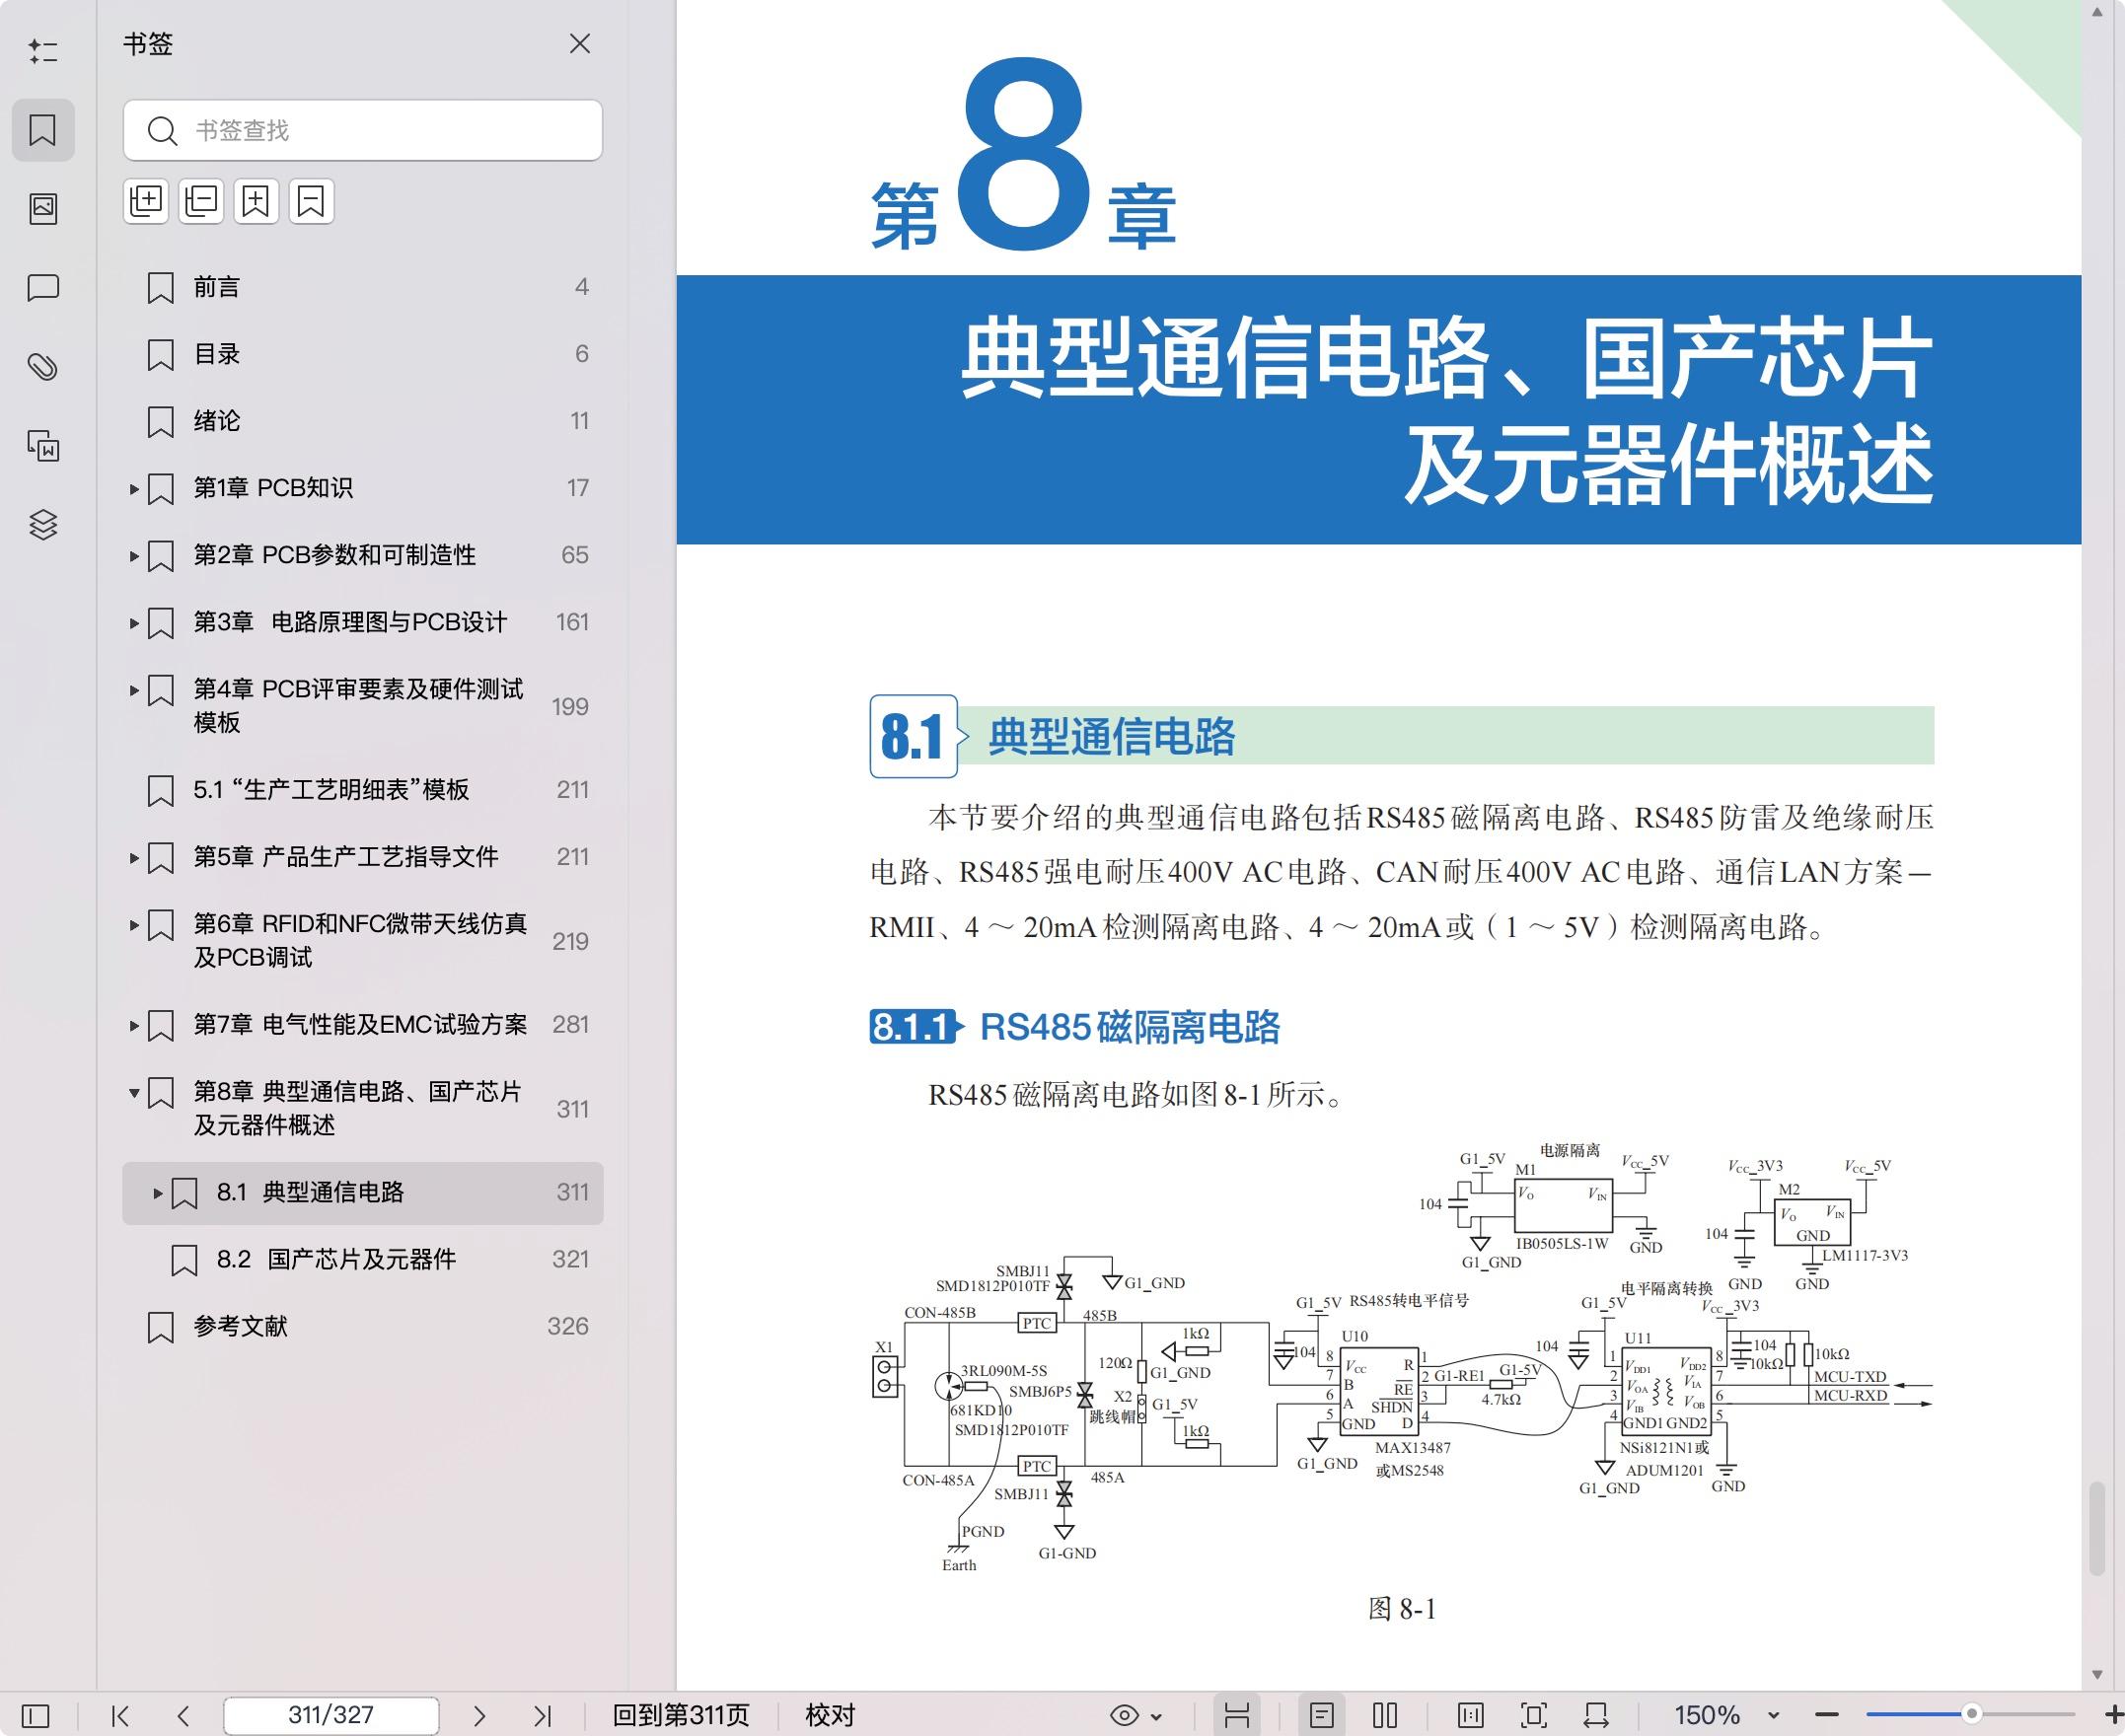This screenshot has width=2125, height=1736.
Task: Select 第1章 PCB知识 bookmark text
Action: coord(273,488)
